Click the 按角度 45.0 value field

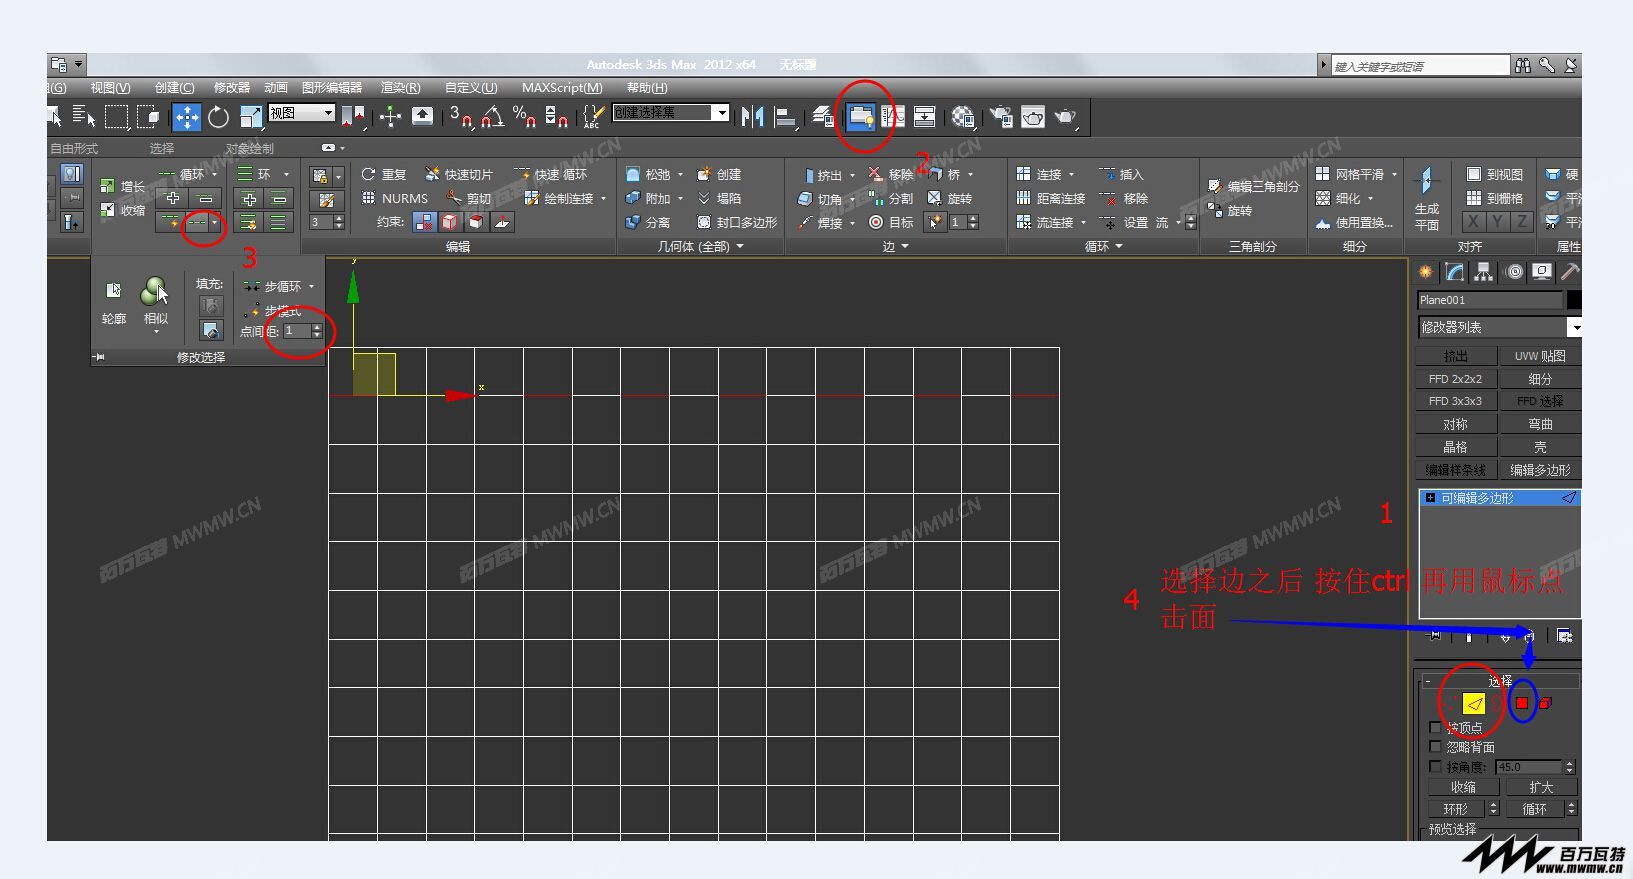point(1529,767)
